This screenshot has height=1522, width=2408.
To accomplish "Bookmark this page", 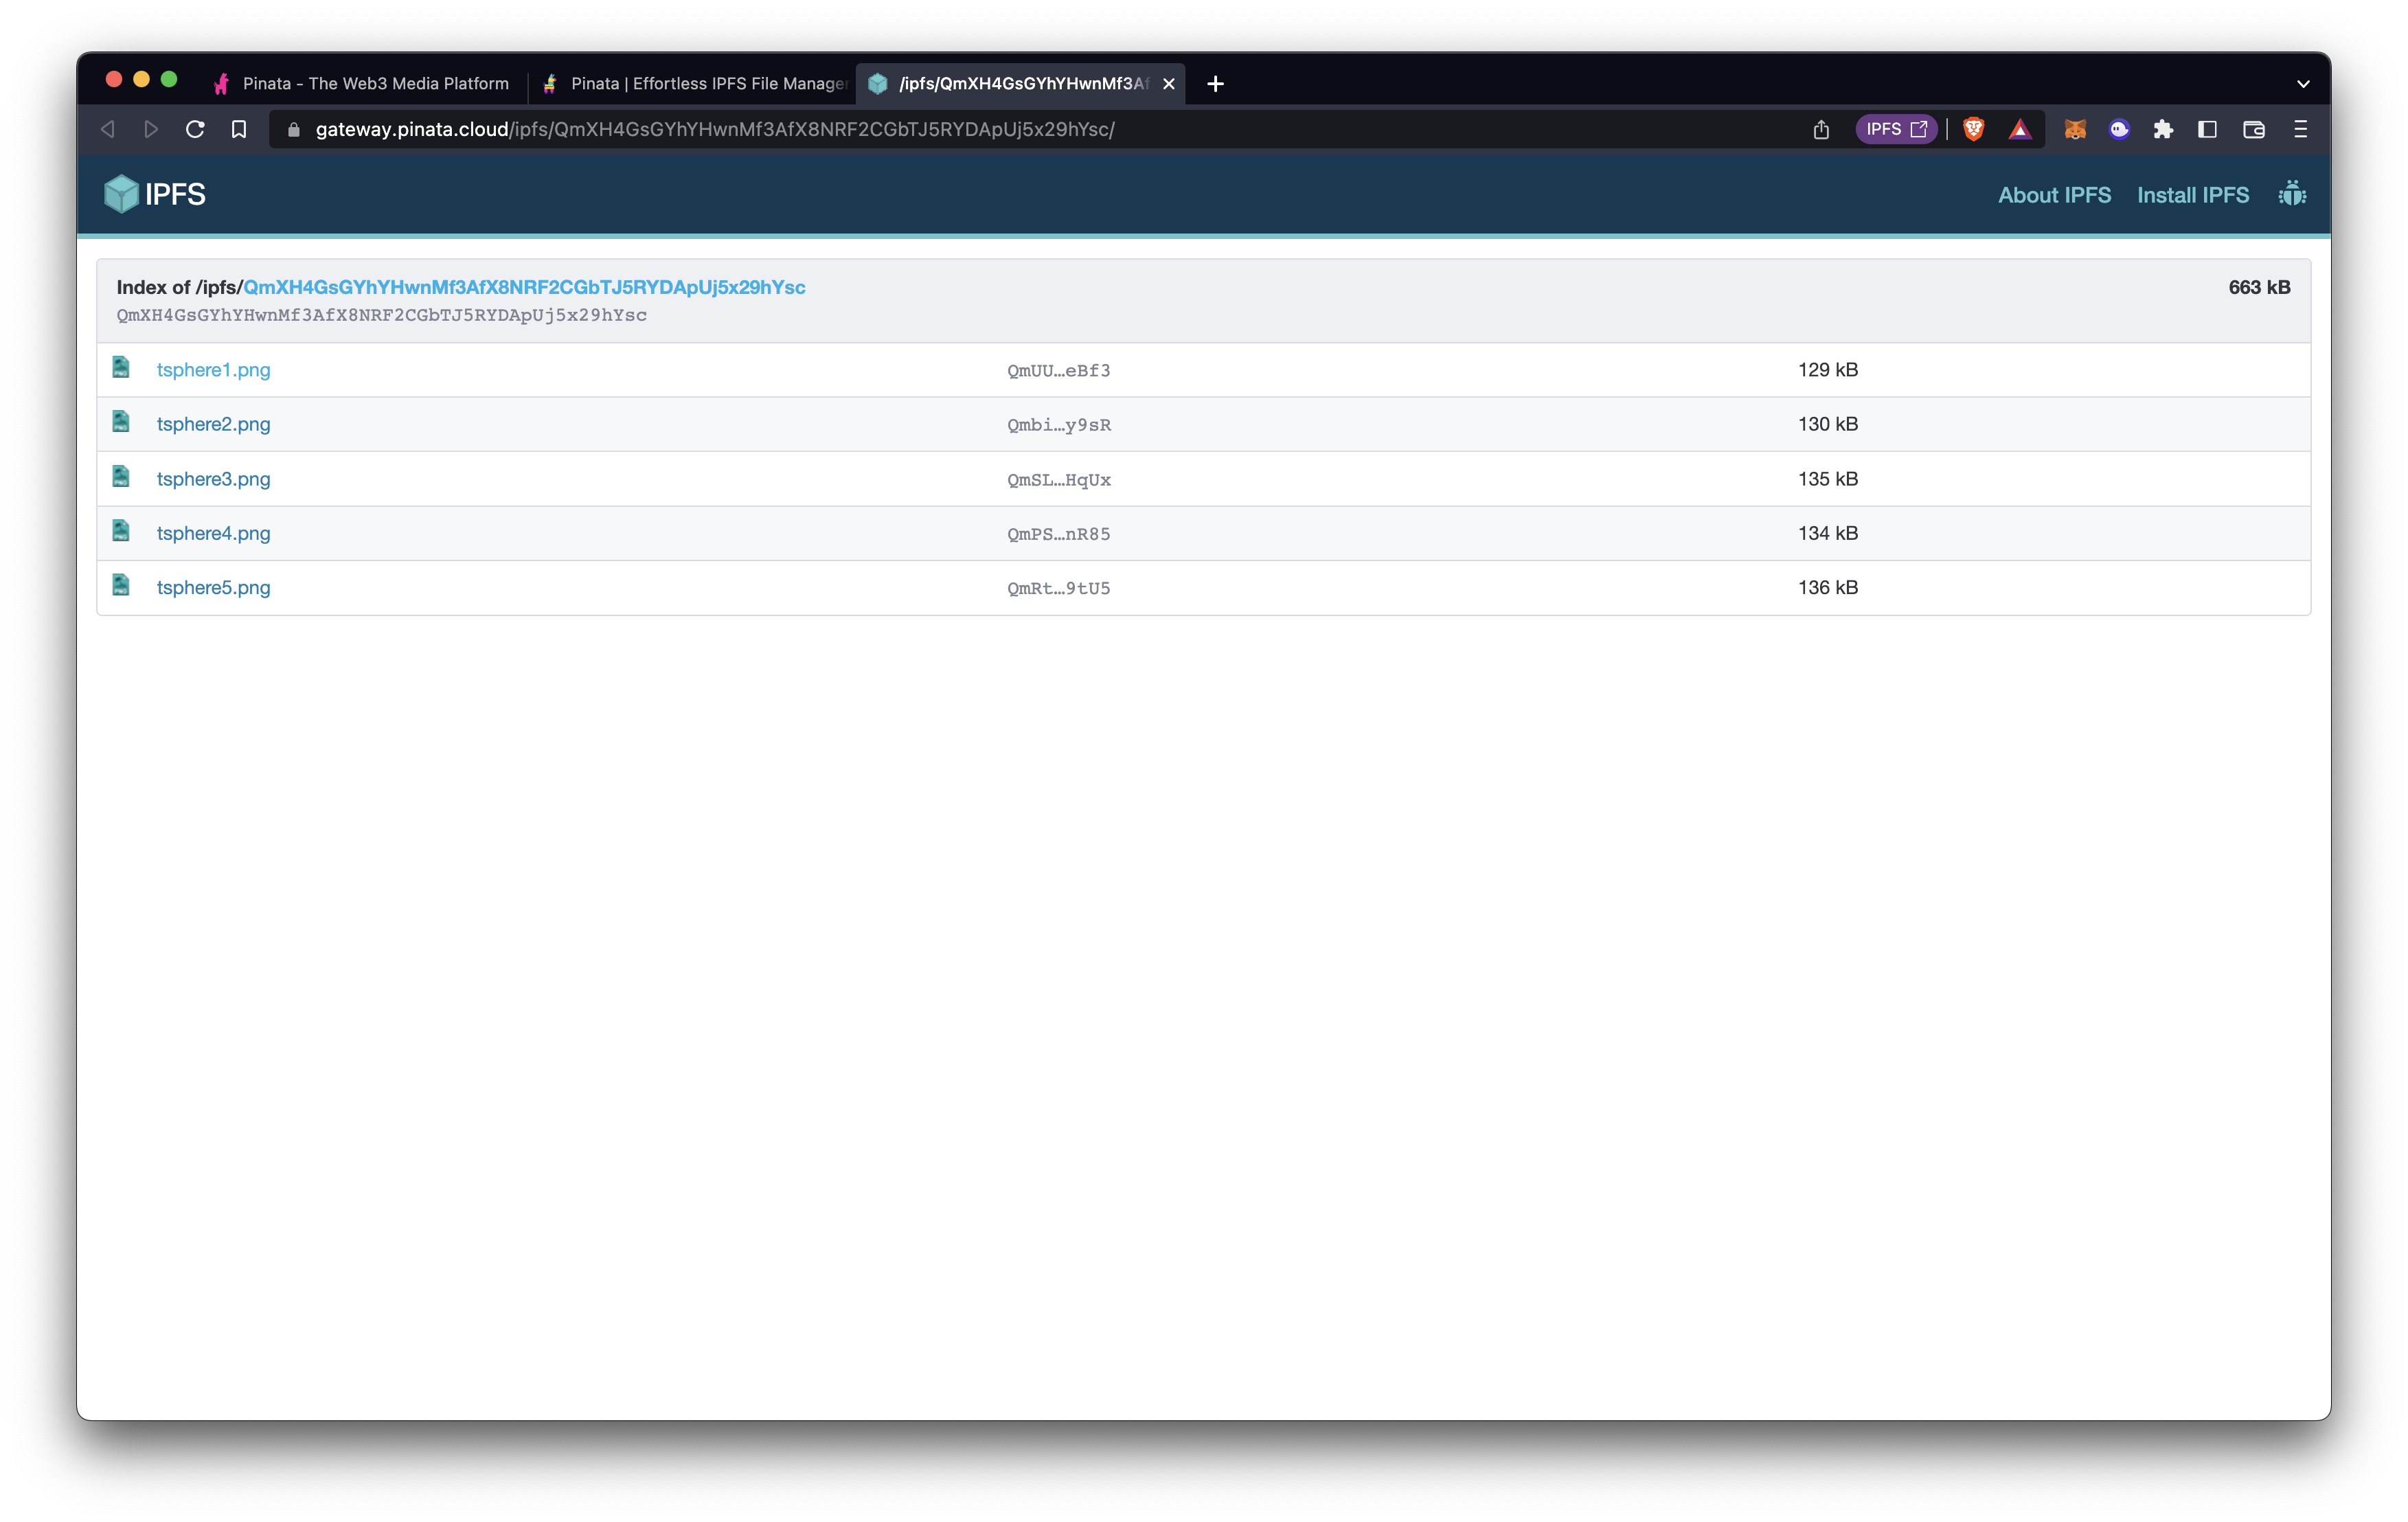I will coord(239,129).
